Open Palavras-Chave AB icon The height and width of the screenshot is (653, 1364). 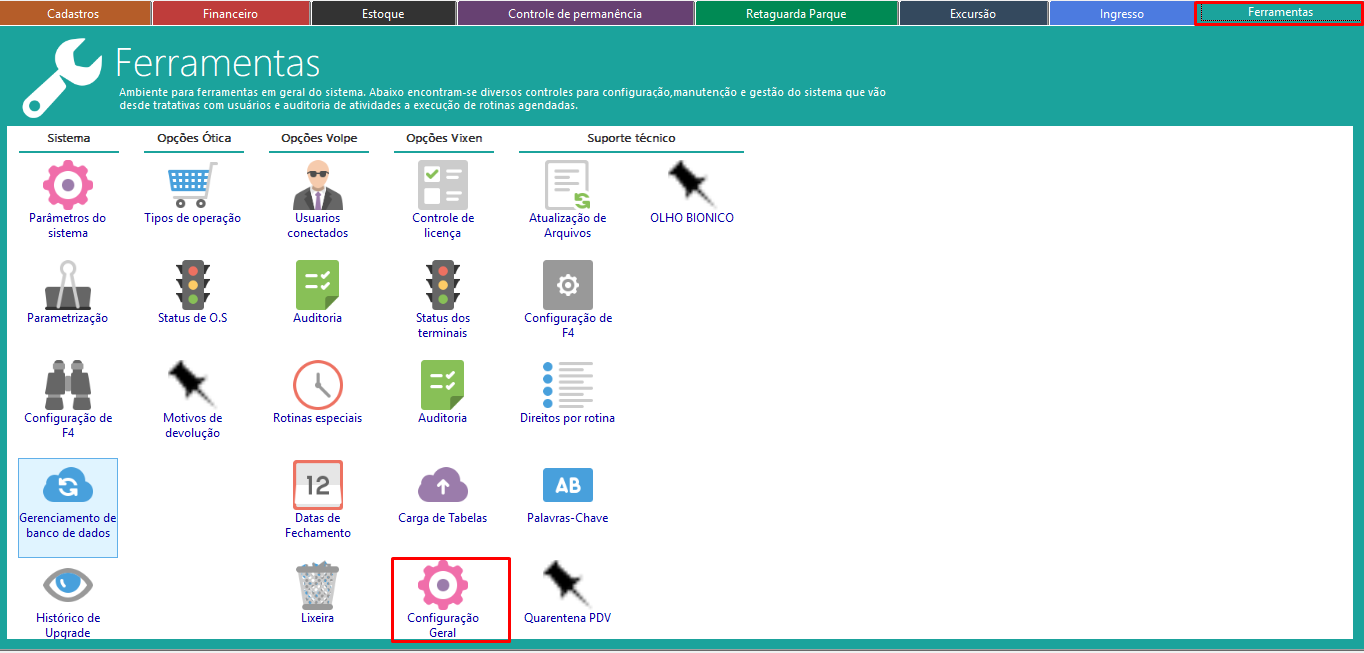click(x=567, y=485)
